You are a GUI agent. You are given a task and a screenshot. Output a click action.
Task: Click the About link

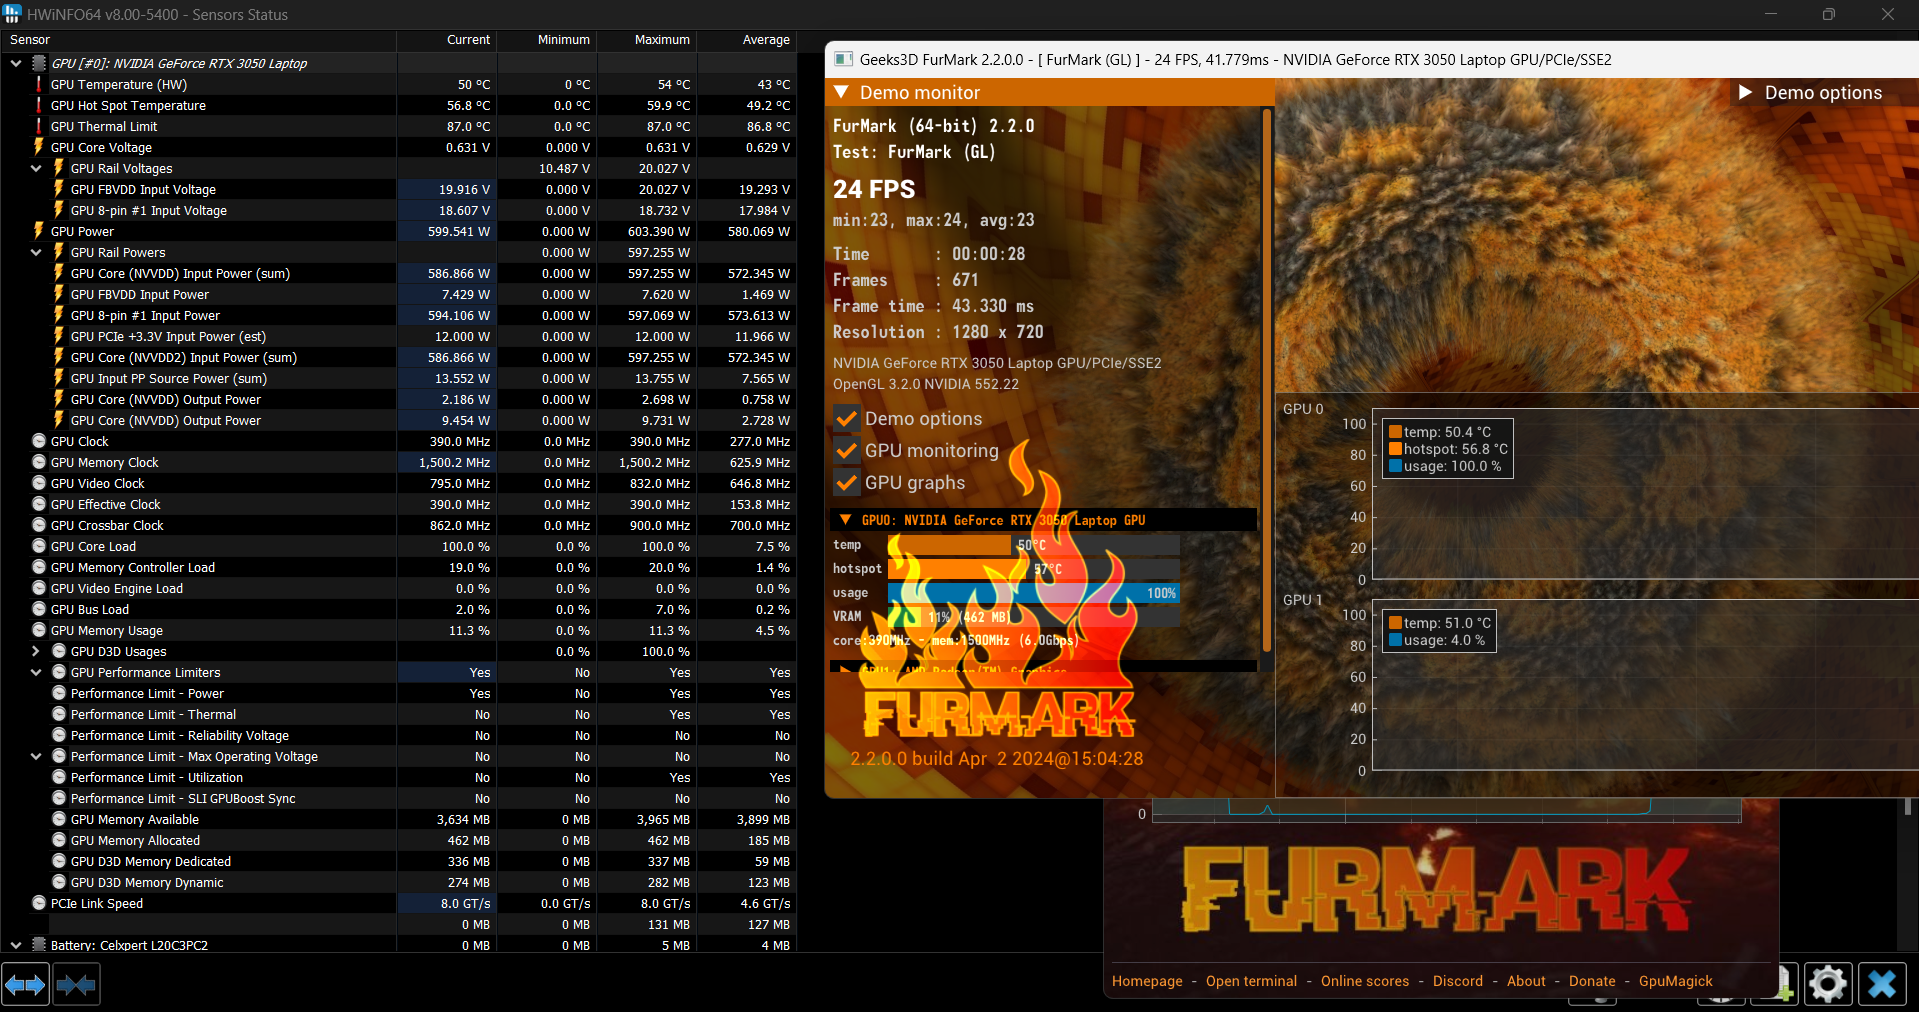(x=1526, y=981)
